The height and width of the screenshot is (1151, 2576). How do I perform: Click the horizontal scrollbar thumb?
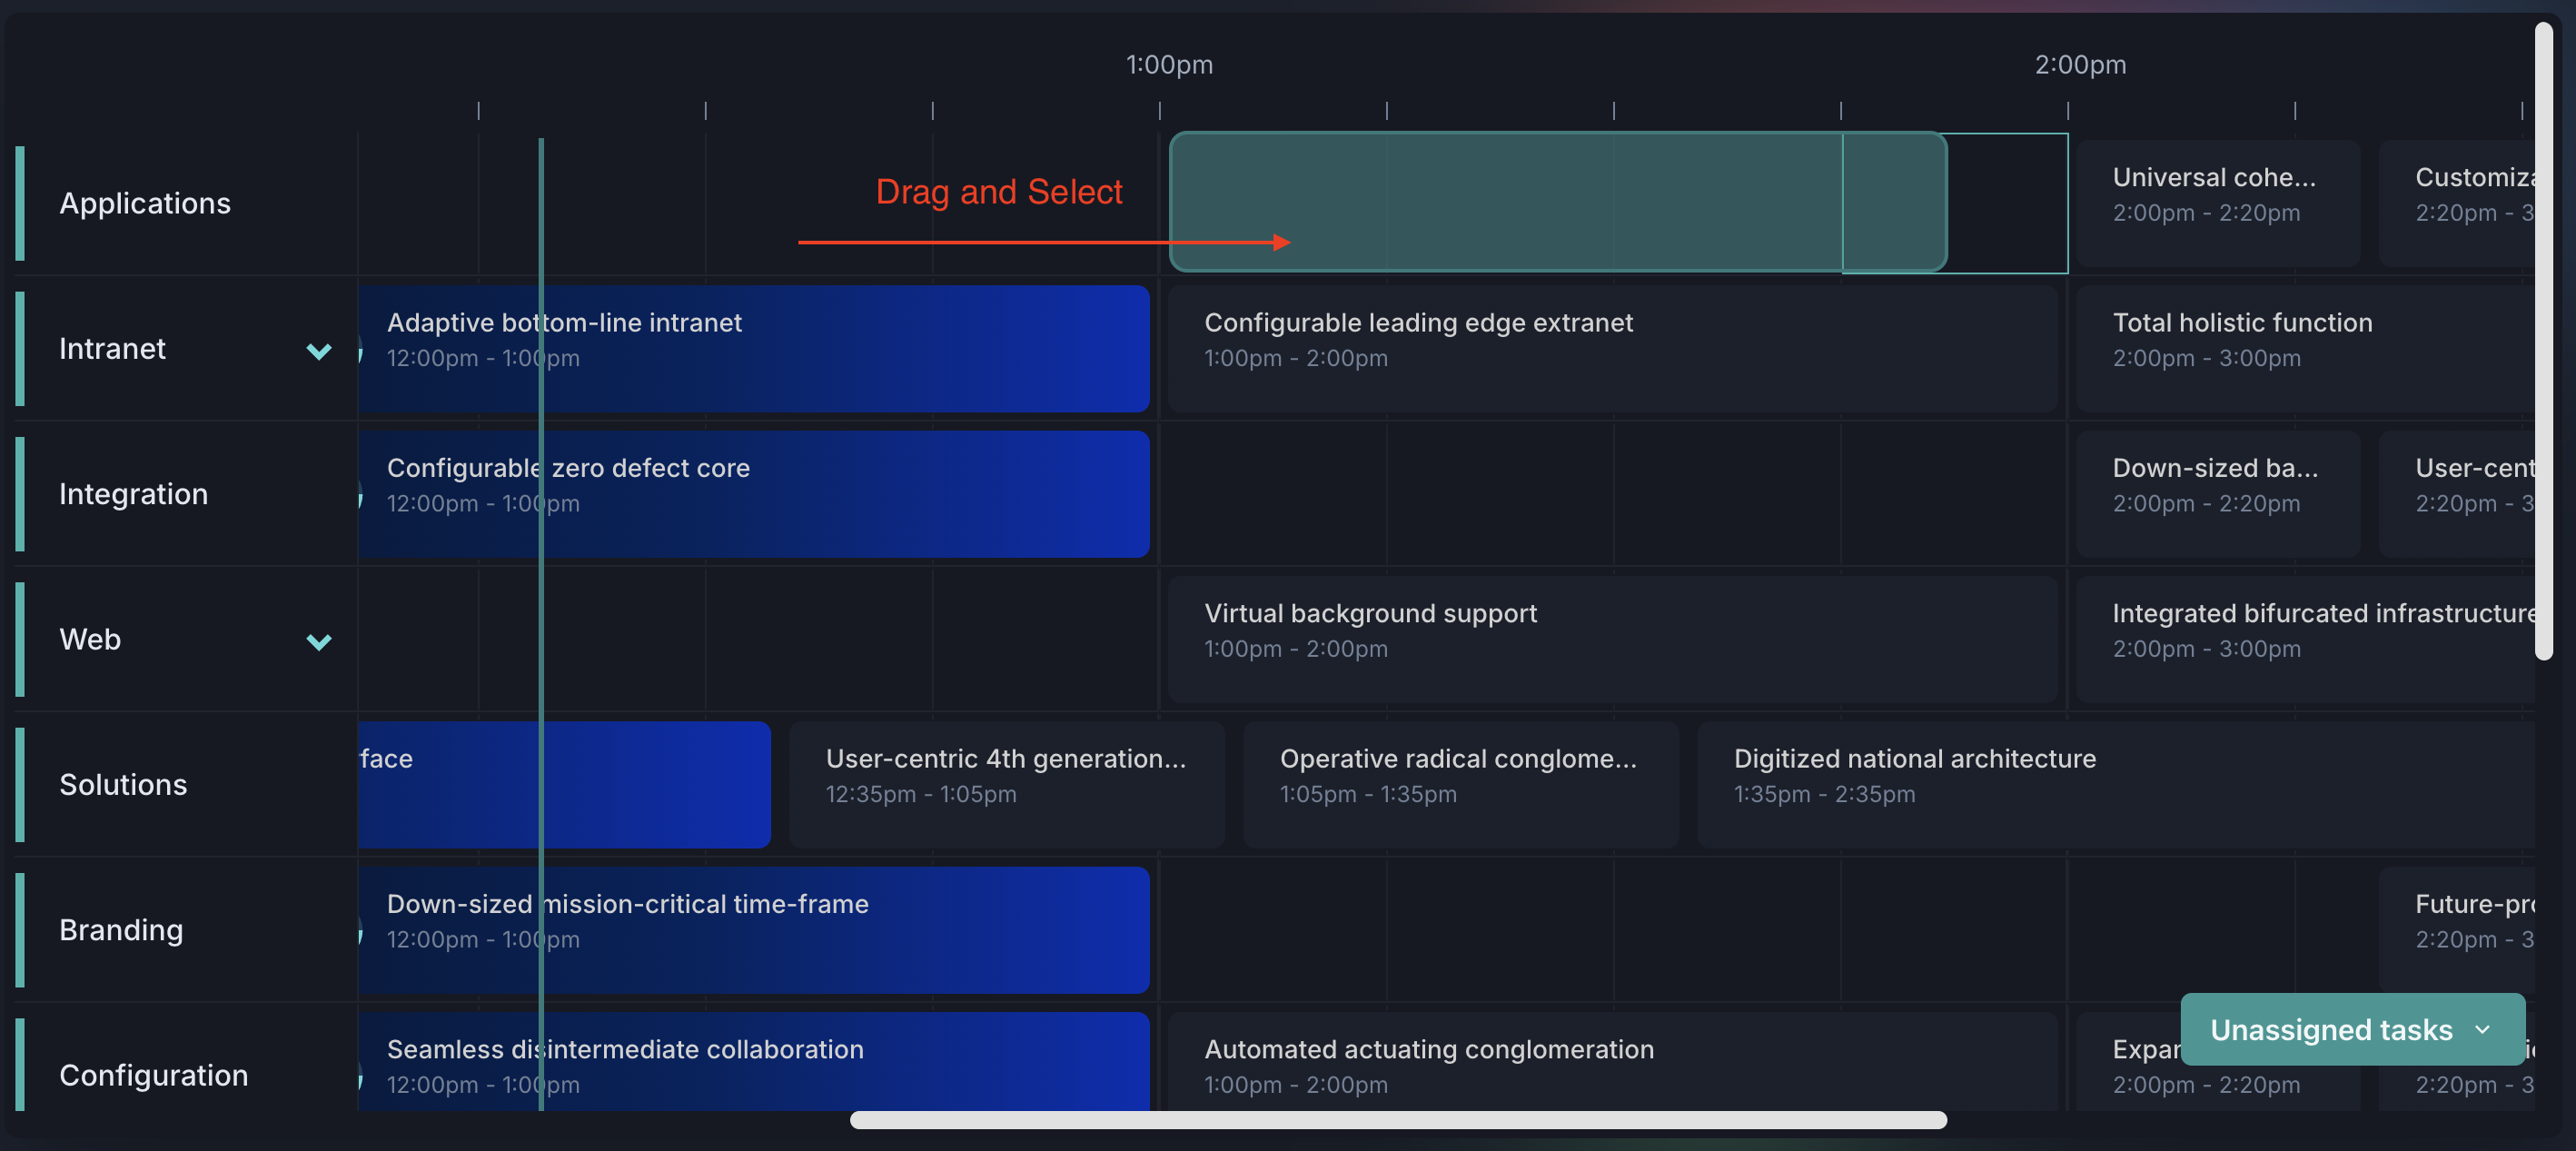pos(1397,1120)
